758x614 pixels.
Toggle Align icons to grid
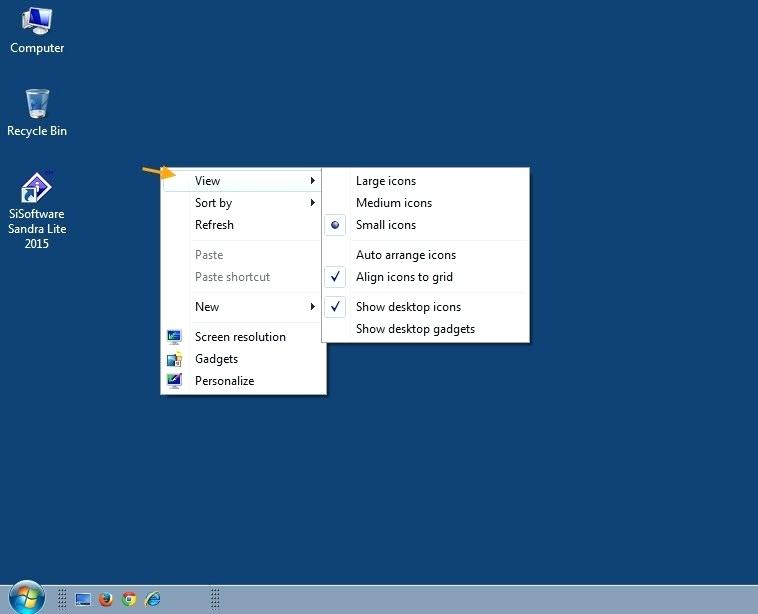(426, 277)
